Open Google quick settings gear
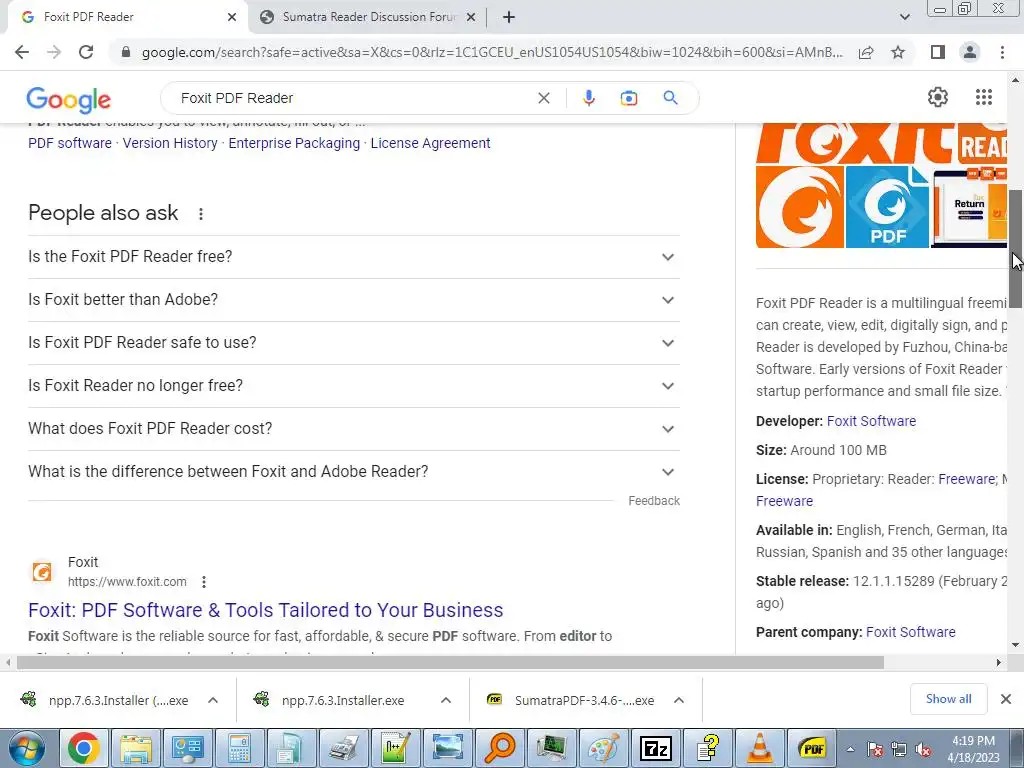Screen dimensions: 1024x768 (x=938, y=97)
